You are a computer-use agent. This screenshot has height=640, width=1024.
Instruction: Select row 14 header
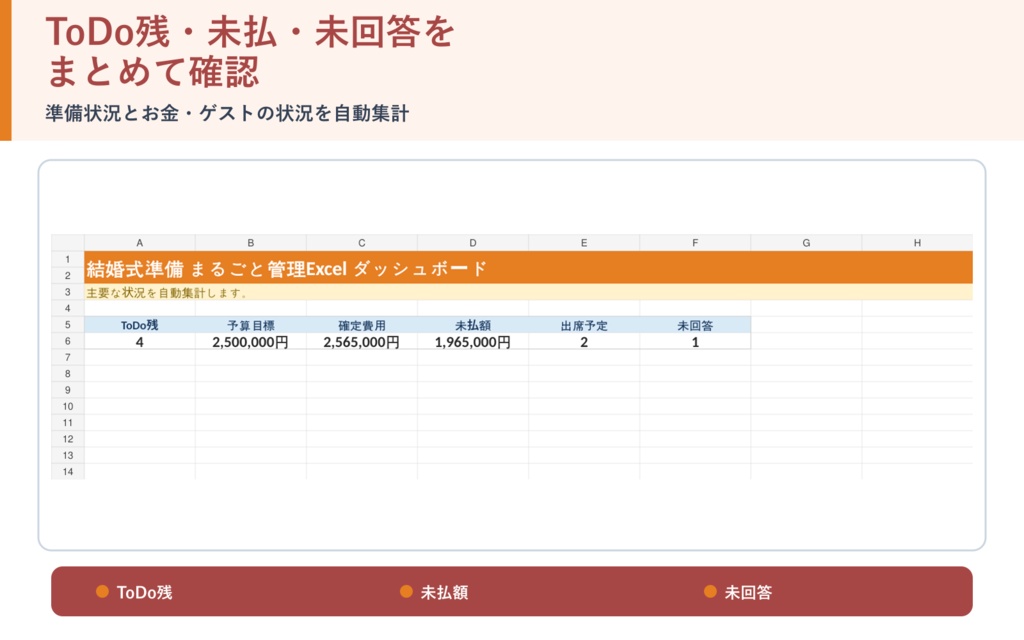coord(68,472)
